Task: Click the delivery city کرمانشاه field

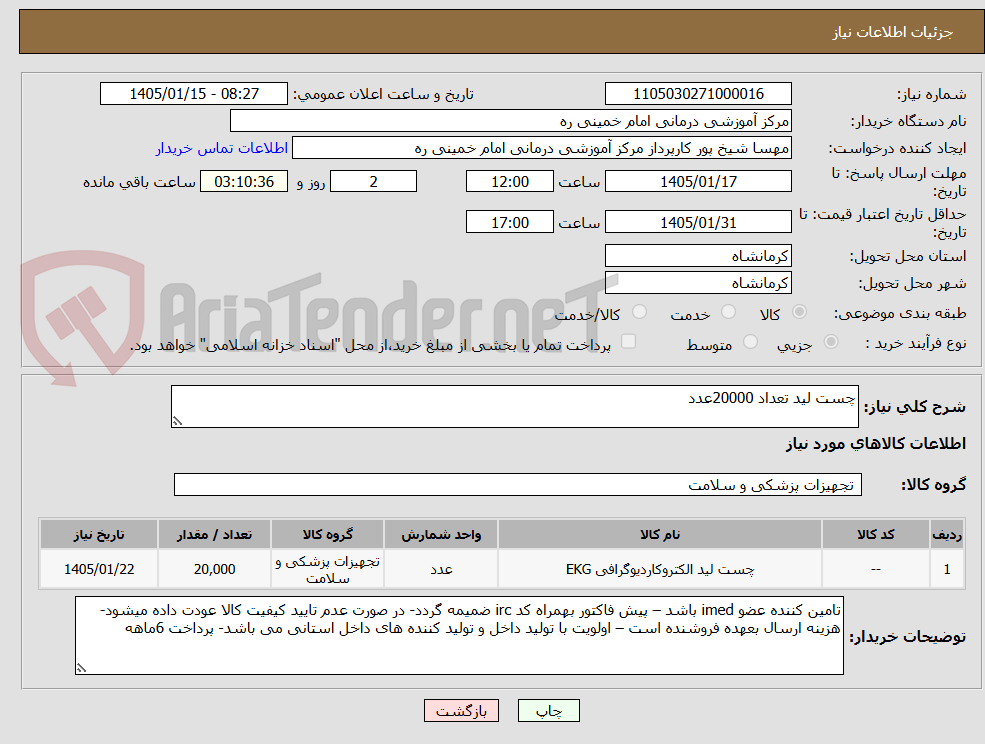Action: point(698,283)
